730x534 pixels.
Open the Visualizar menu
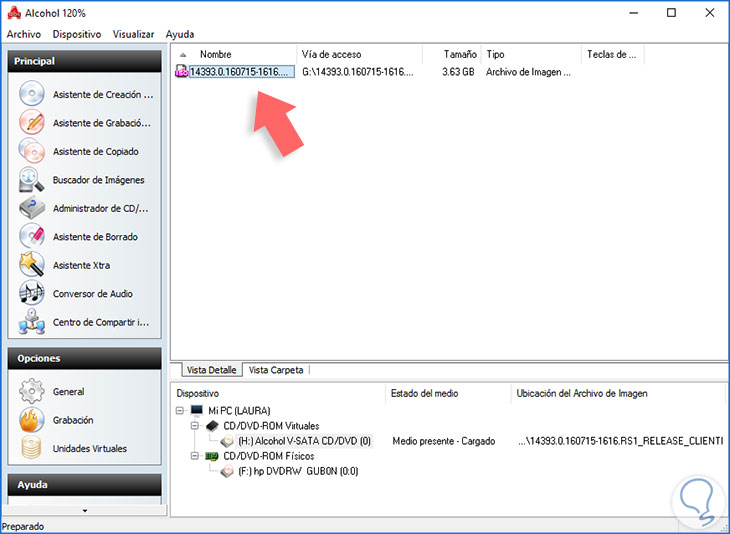click(x=133, y=34)
